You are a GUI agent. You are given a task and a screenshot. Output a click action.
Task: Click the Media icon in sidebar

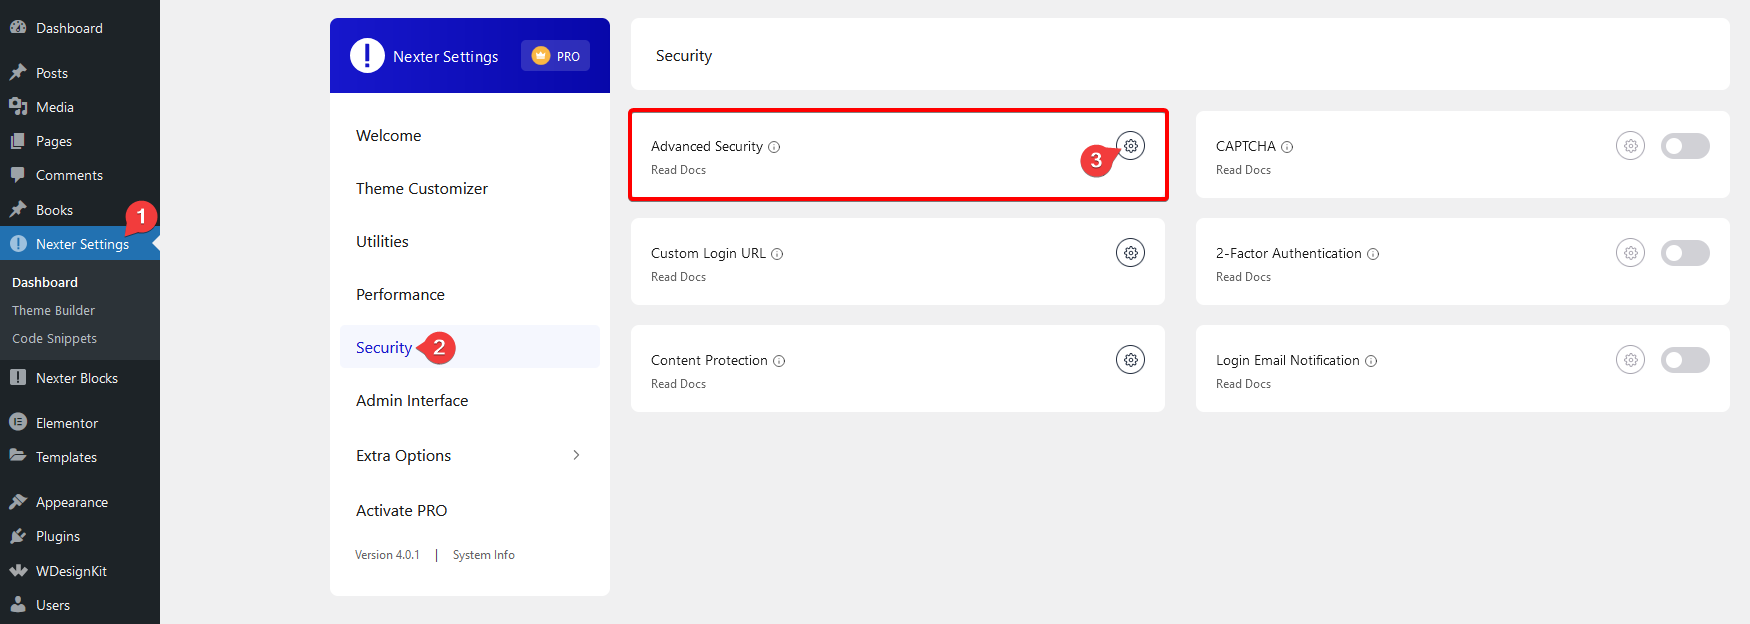click(18, 106)
